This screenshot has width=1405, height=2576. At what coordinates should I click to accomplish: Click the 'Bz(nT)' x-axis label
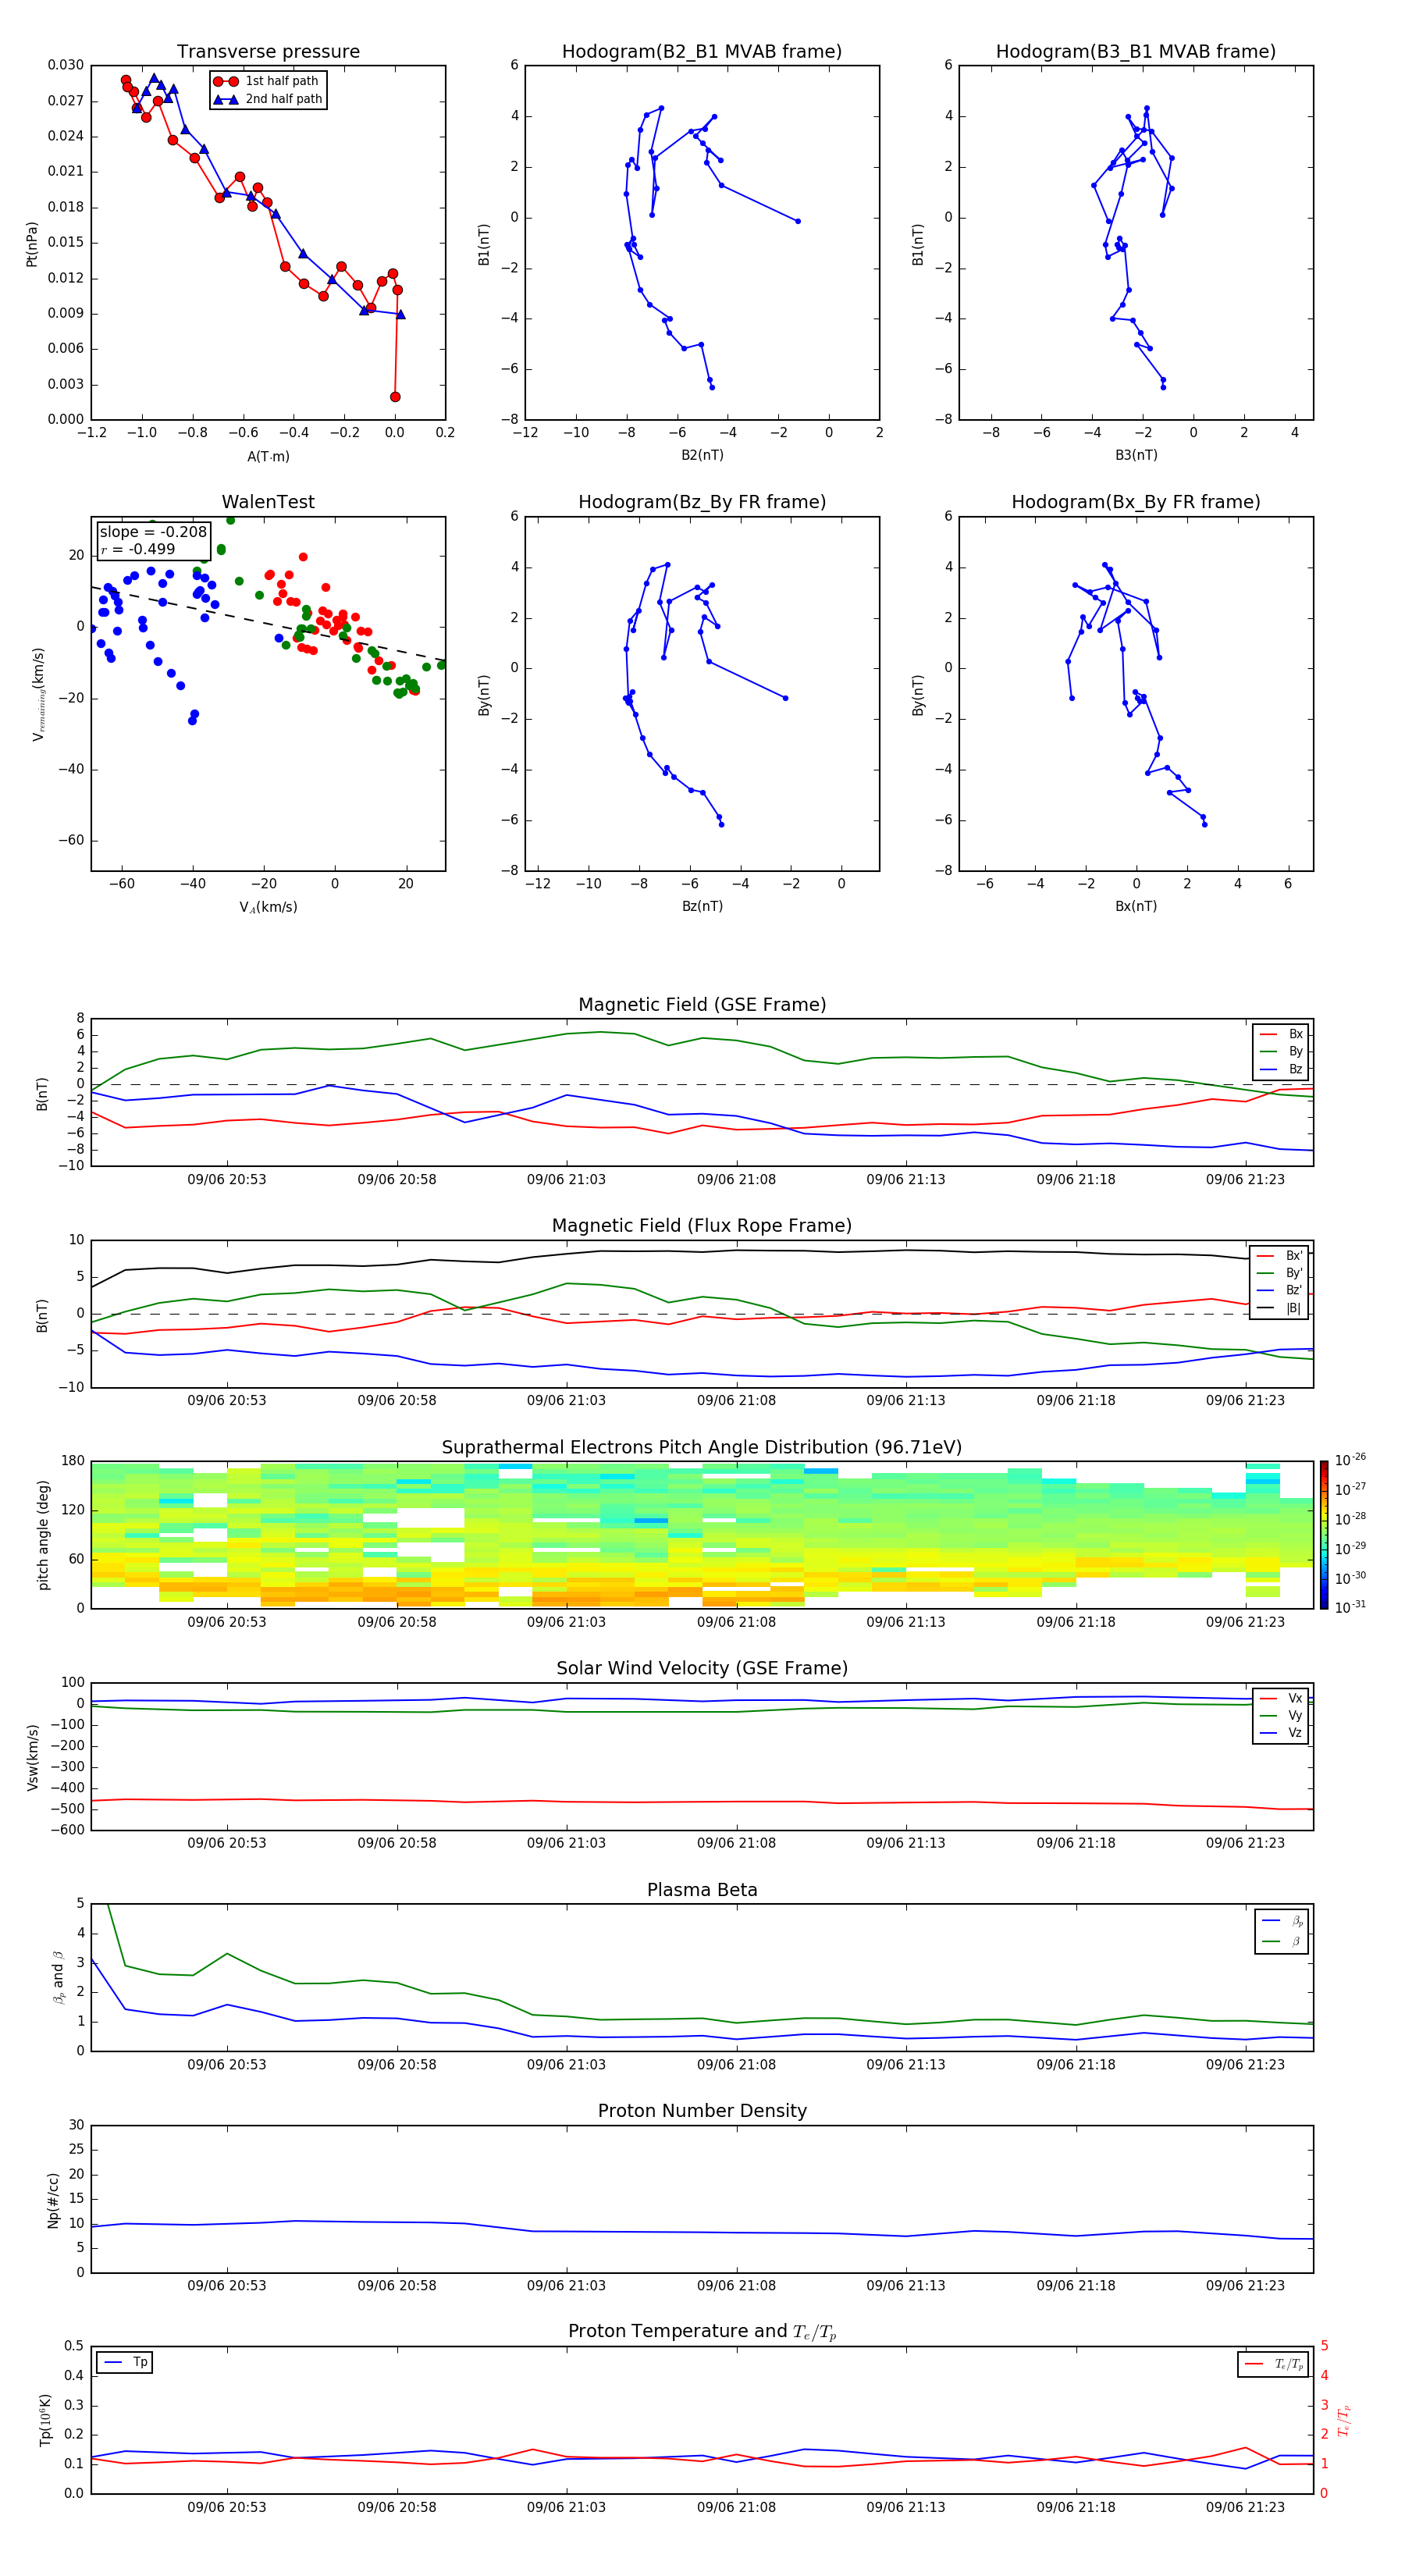[x=702, y=906]
